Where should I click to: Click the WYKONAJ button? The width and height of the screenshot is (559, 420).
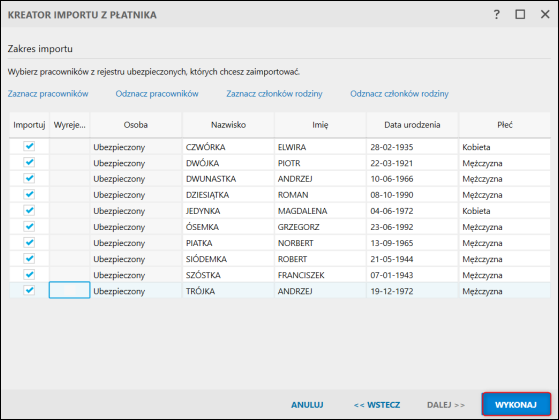coord(516,404)
